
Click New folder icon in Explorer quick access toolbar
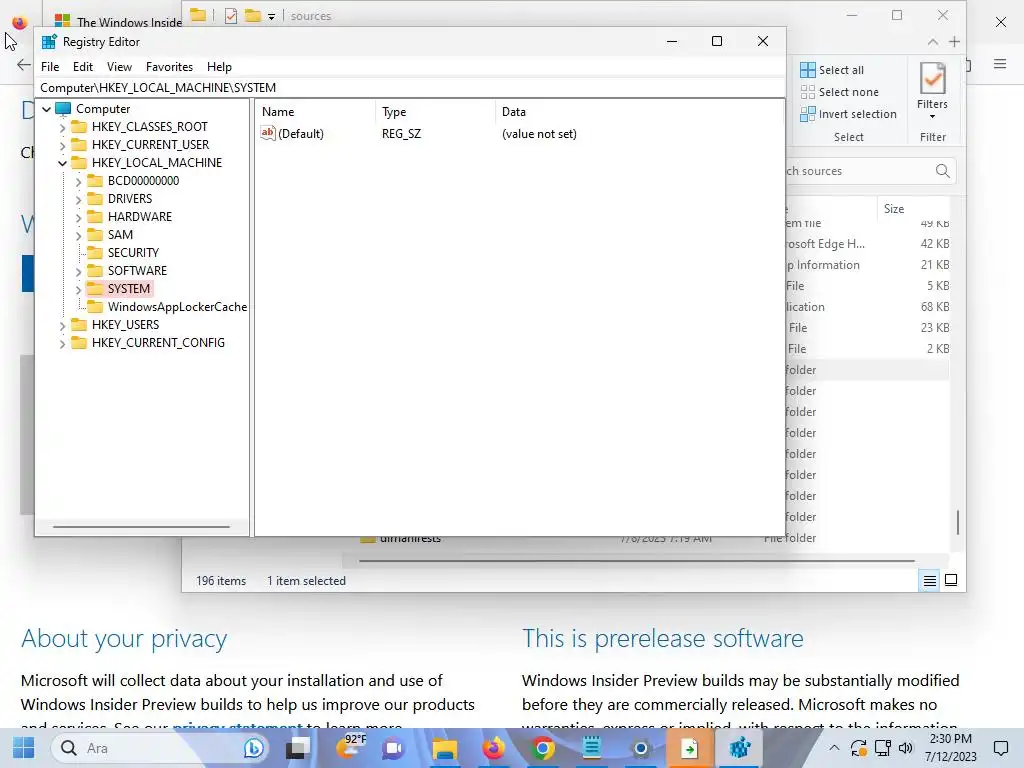[253, 16]
